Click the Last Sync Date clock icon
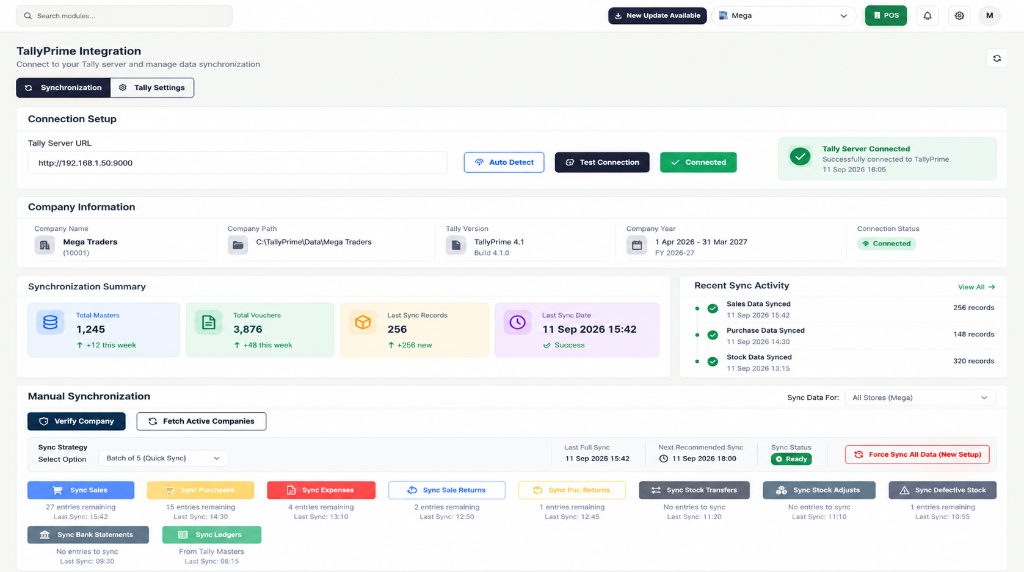 tap(517, 322)
